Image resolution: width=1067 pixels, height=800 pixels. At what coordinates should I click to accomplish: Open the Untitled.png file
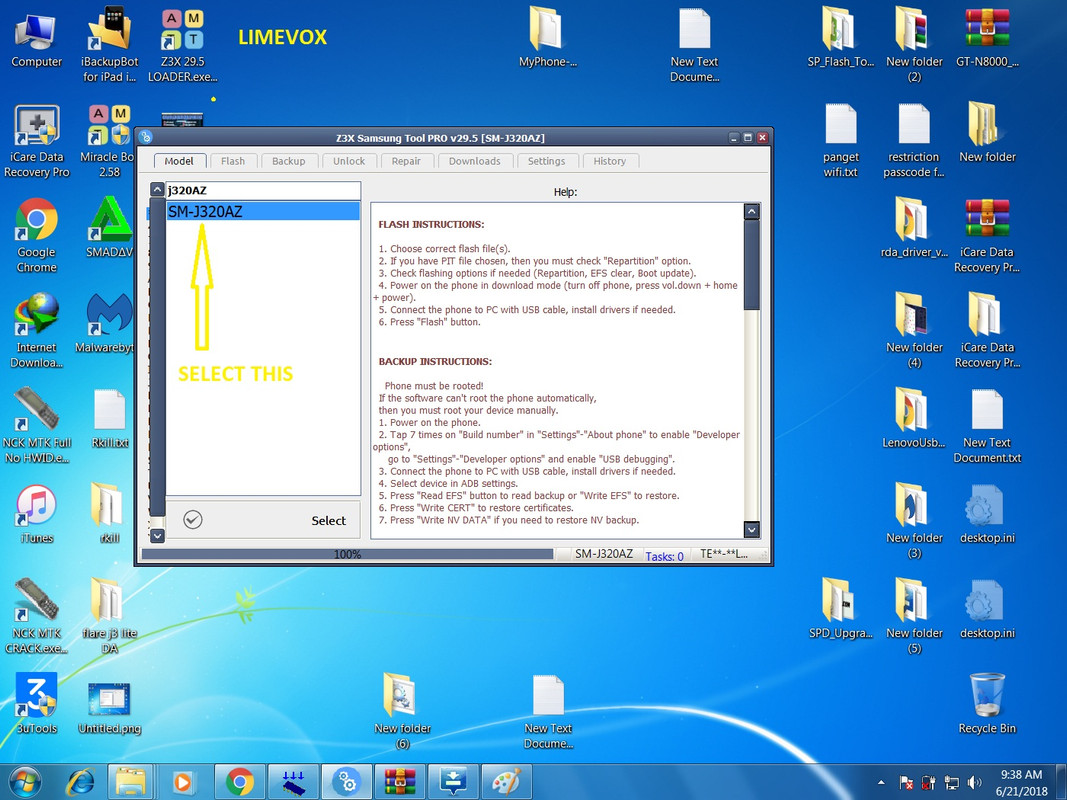pyautogui.click(x=110, y=707)
